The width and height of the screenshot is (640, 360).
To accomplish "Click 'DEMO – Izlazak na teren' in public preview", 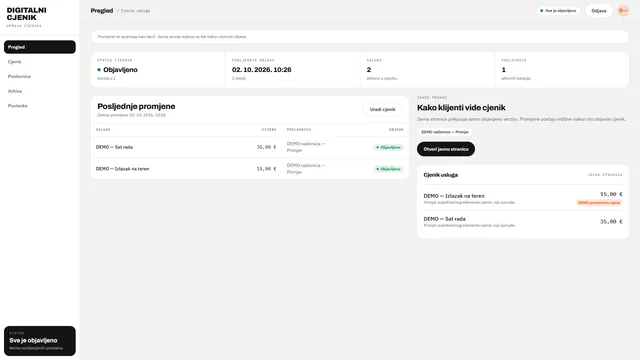I will tap(454, 196).
